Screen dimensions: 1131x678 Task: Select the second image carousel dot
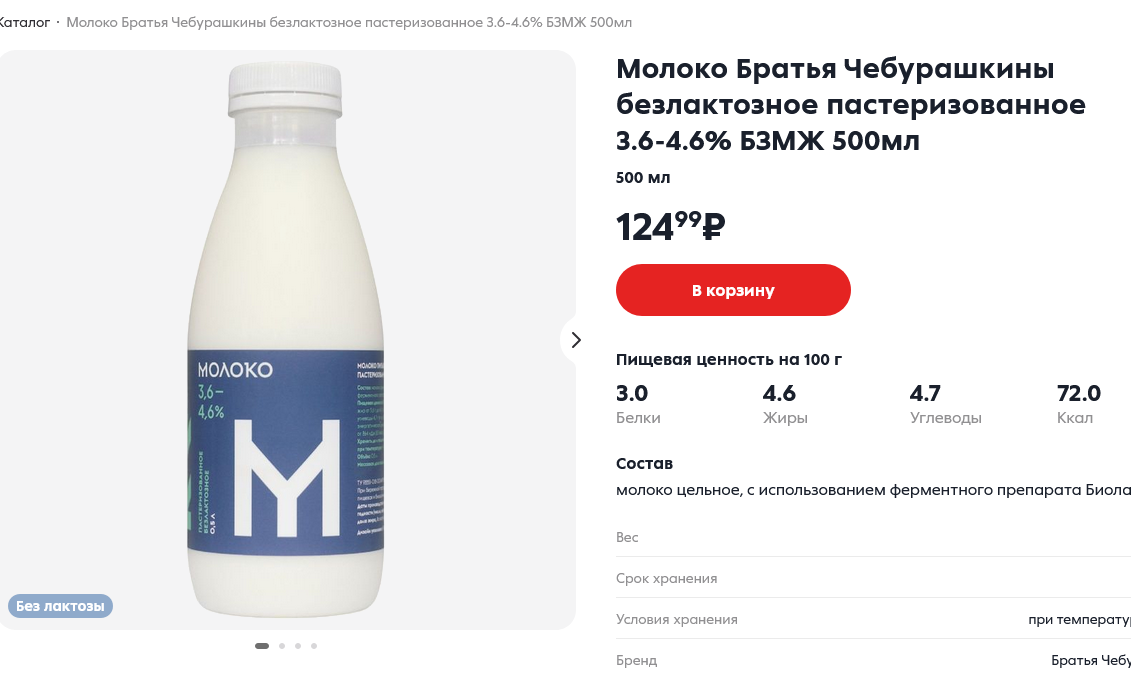pos(282,646)
